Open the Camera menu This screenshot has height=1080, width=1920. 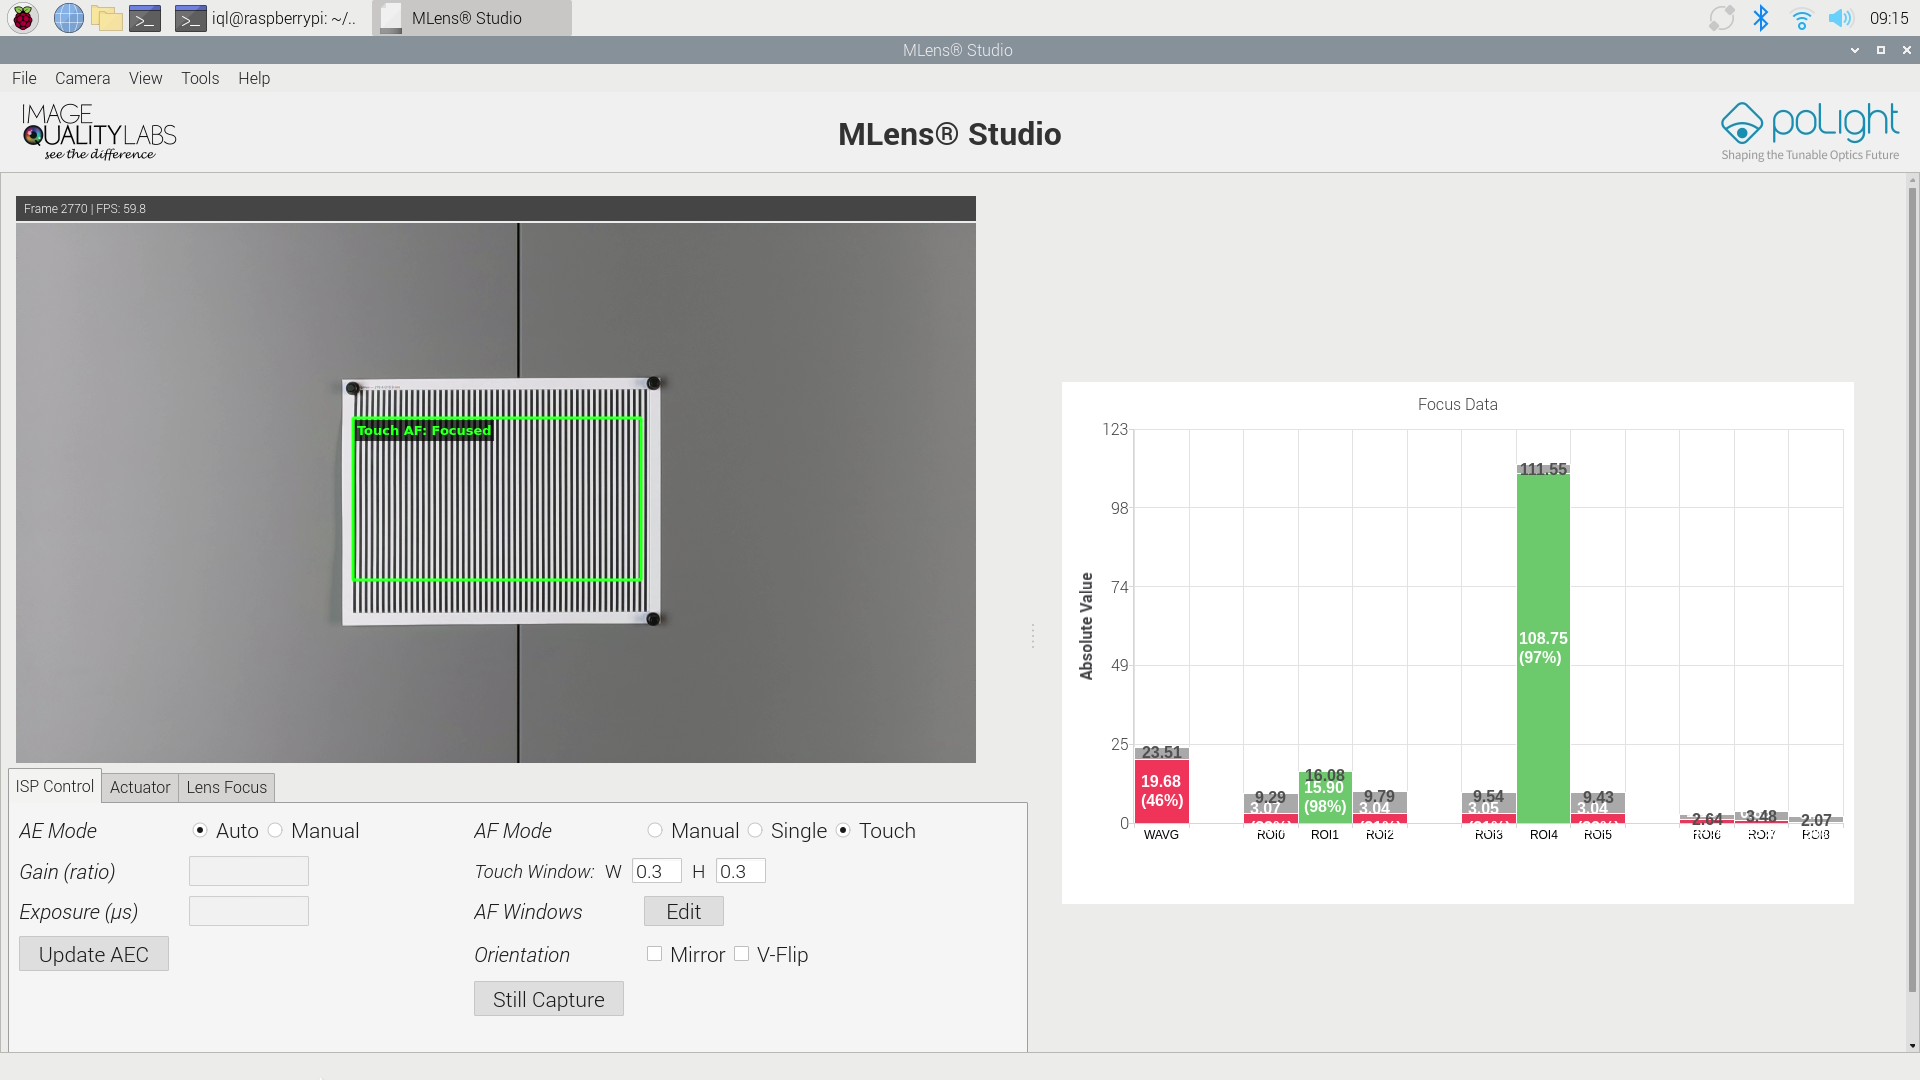pyautogui.click(x=82, y=78)
